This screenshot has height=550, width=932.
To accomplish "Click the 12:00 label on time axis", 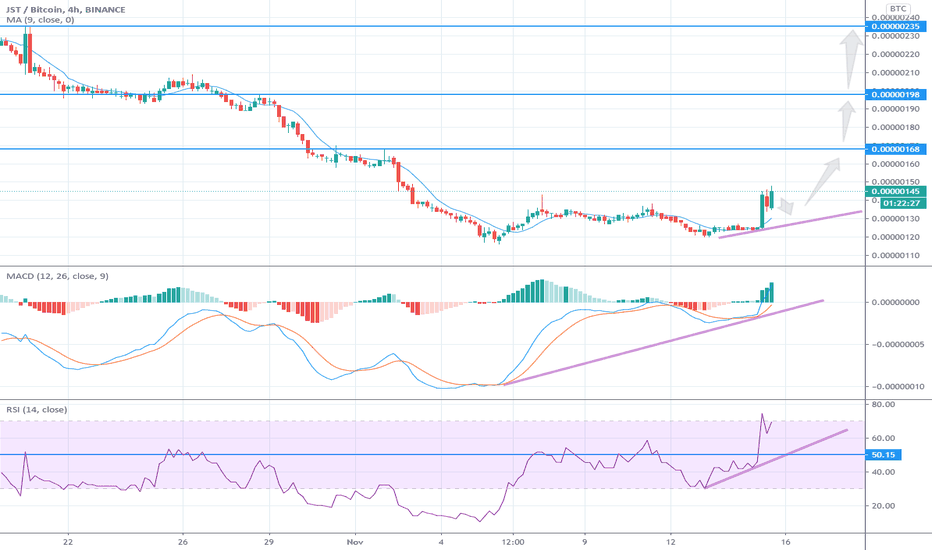I will (513, 542).
